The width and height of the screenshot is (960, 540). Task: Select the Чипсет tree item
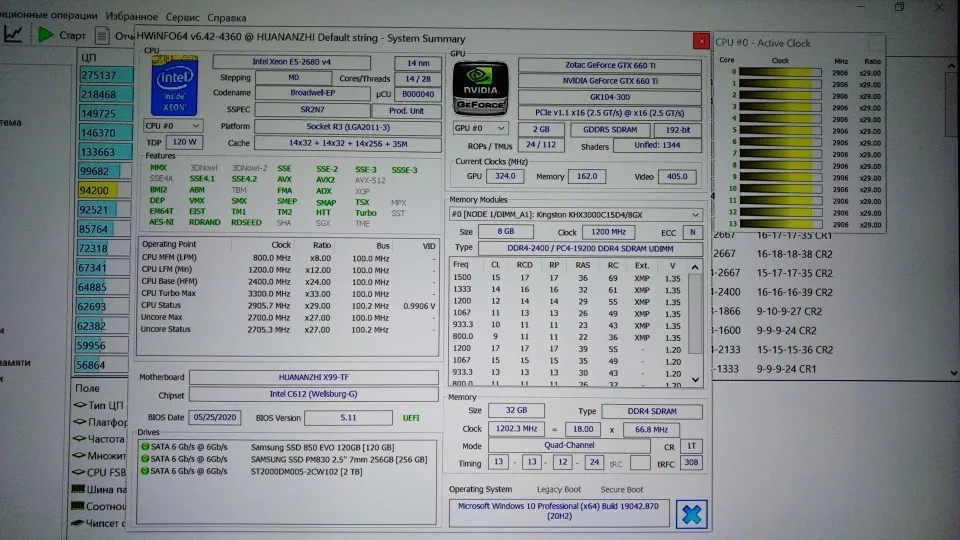coord(96,523)
